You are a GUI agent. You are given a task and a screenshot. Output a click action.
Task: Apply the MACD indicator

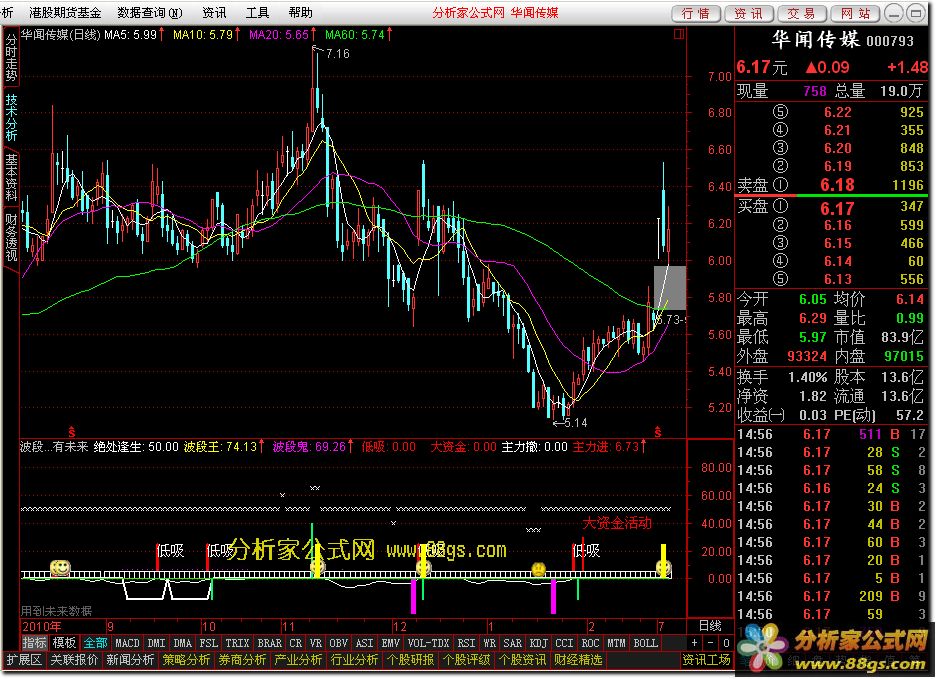[127, 644]
